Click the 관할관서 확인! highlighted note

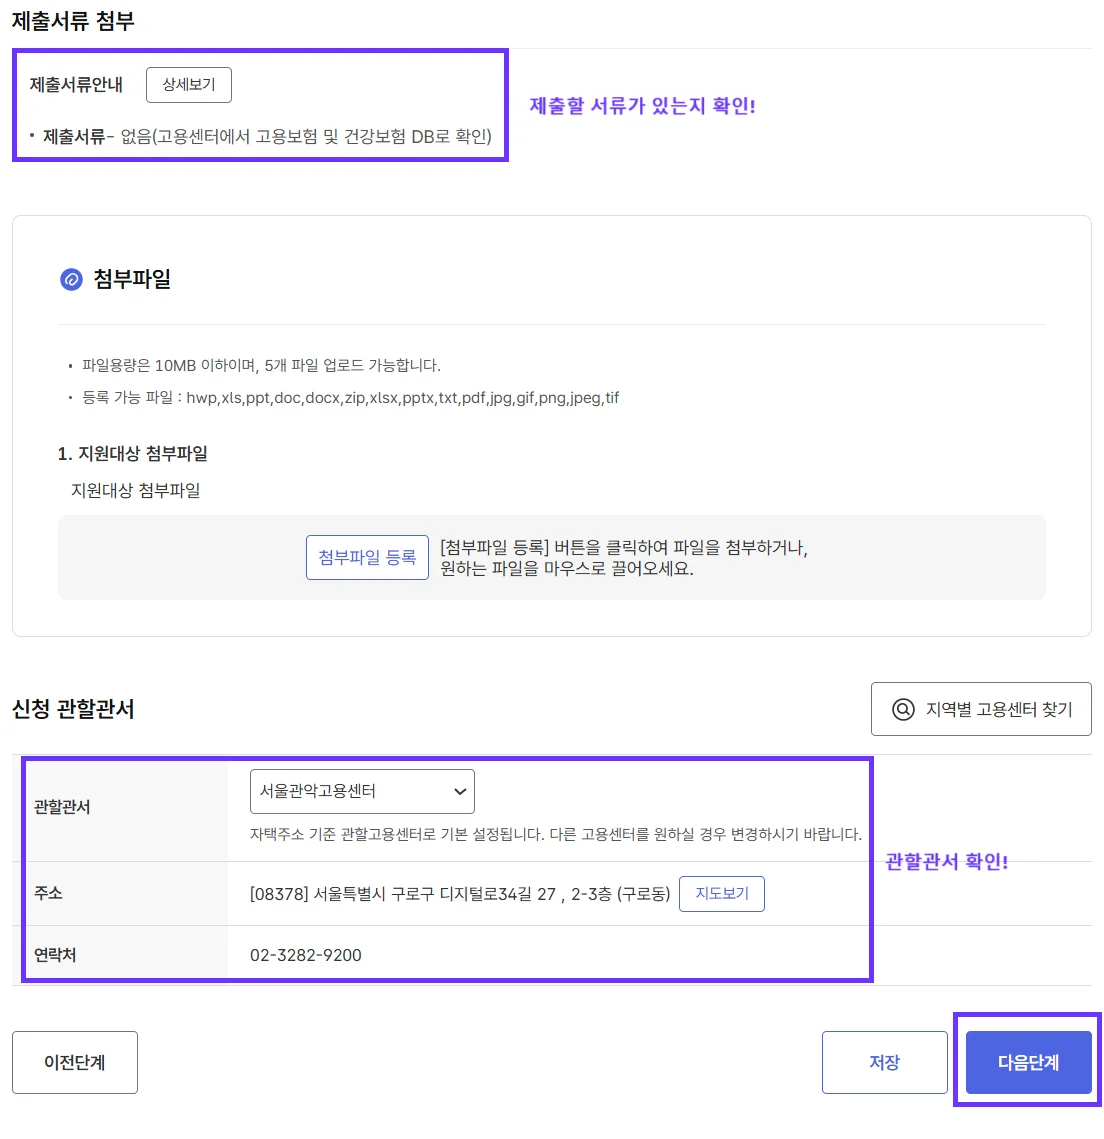[947, 861]
